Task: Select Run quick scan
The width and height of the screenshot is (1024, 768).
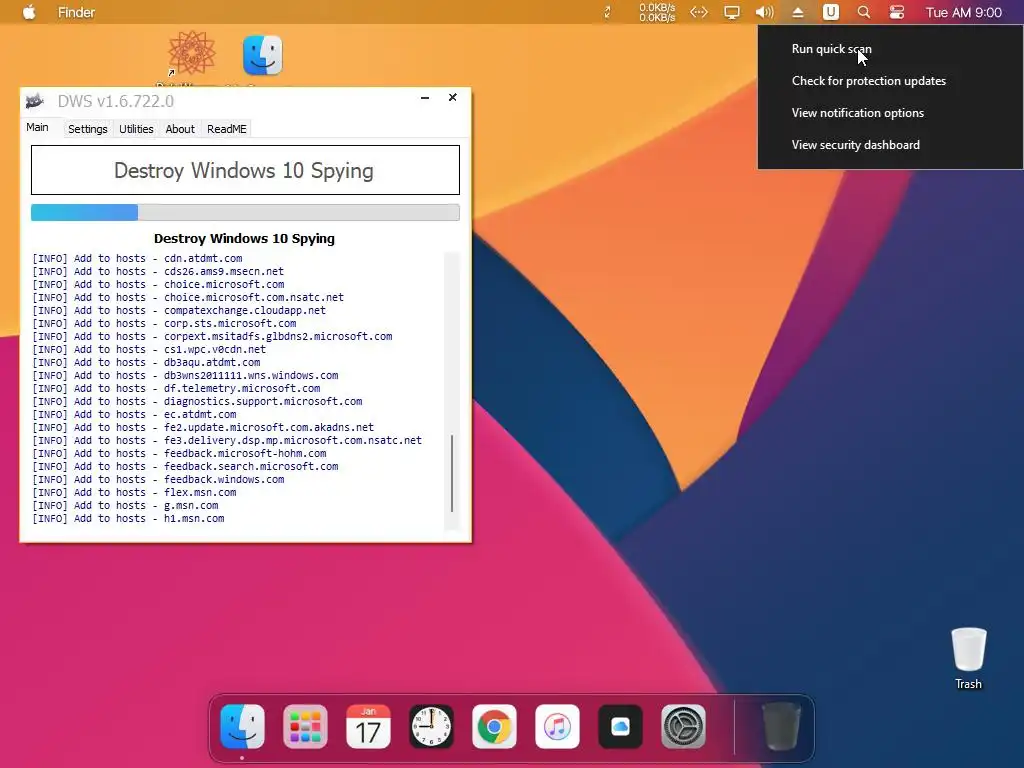Action: tap(831, 49)
